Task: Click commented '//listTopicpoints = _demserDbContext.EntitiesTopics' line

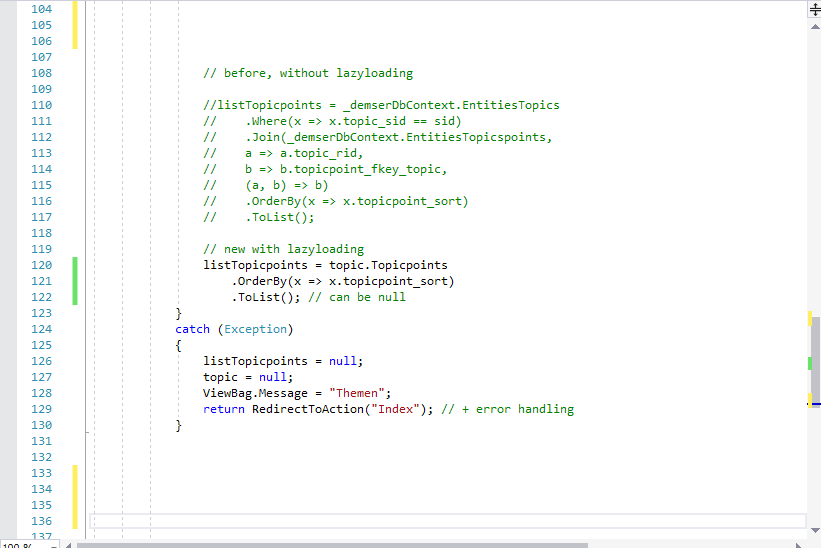Action: (381, 105)
